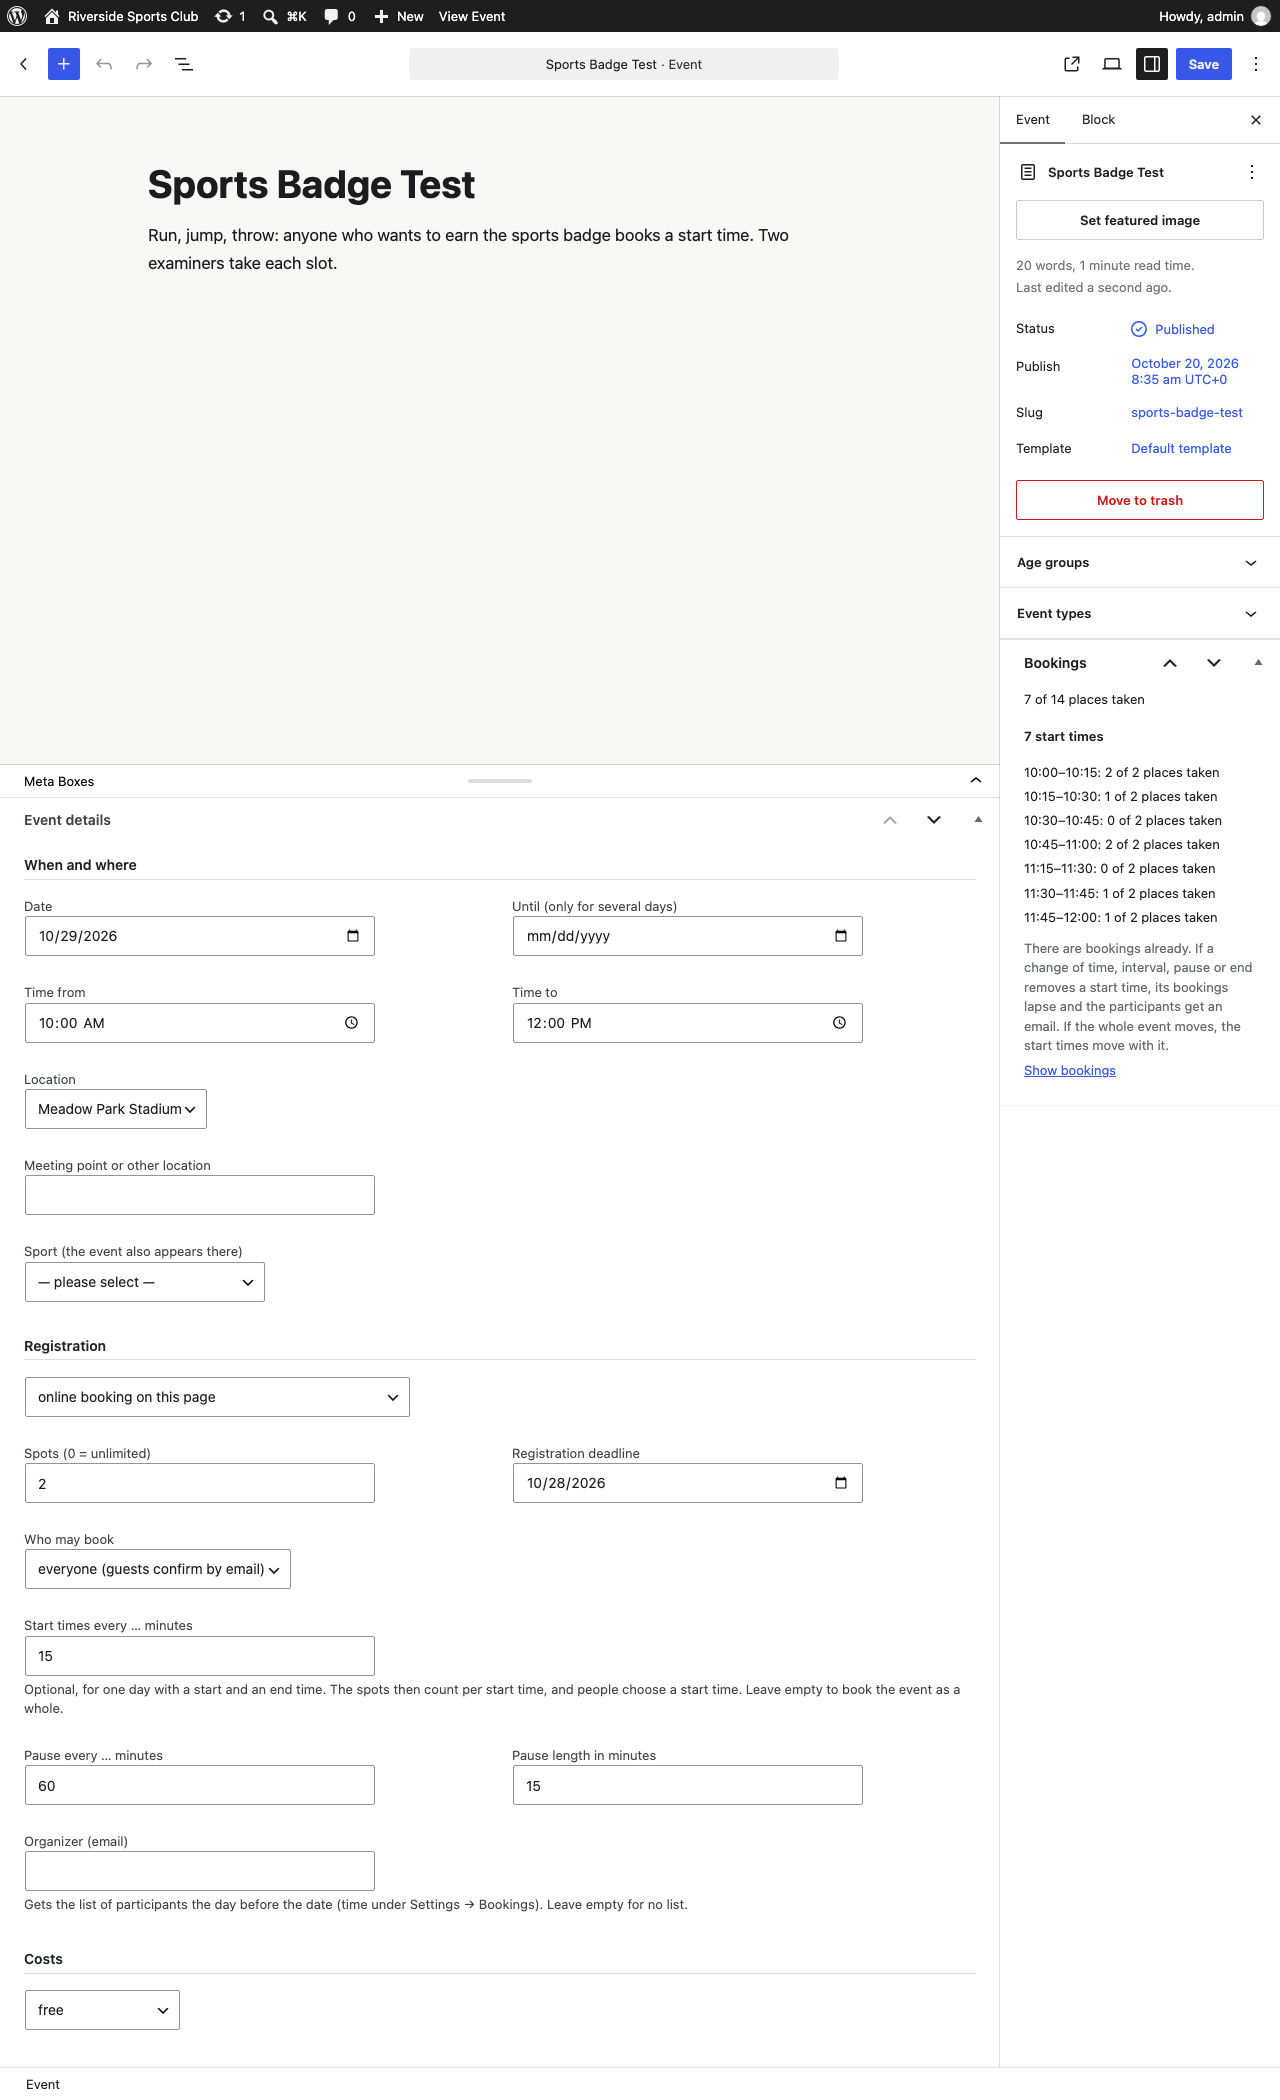Open the Show bookings link
Screen dimensions: 1280x2100
point(1070,1070)
